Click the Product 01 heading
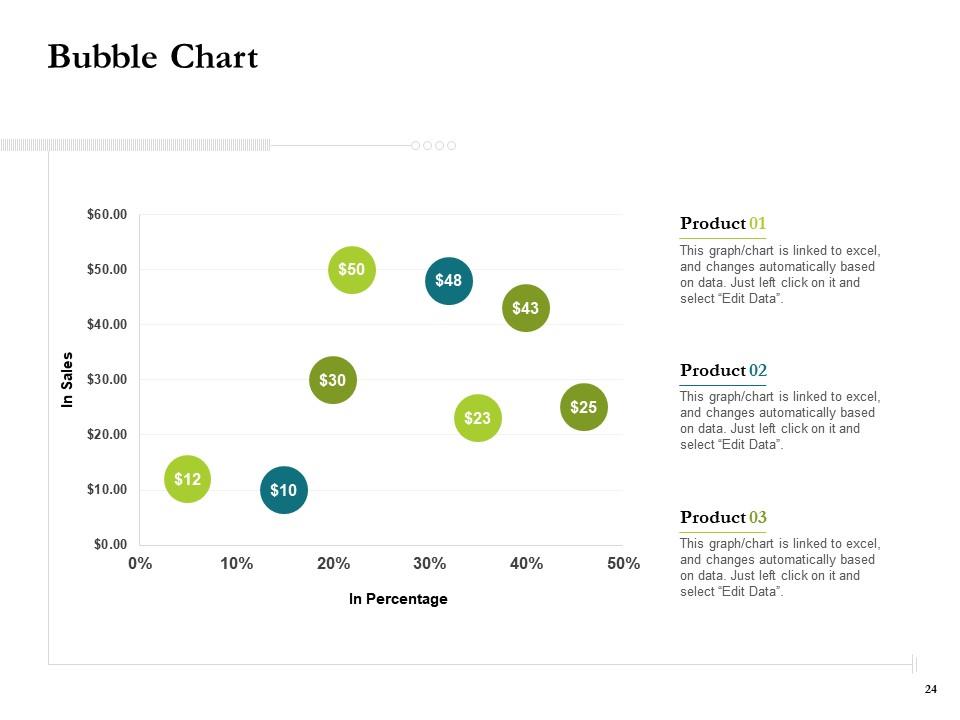This screenshot has height=720, width=960. (x=723, y=223)
